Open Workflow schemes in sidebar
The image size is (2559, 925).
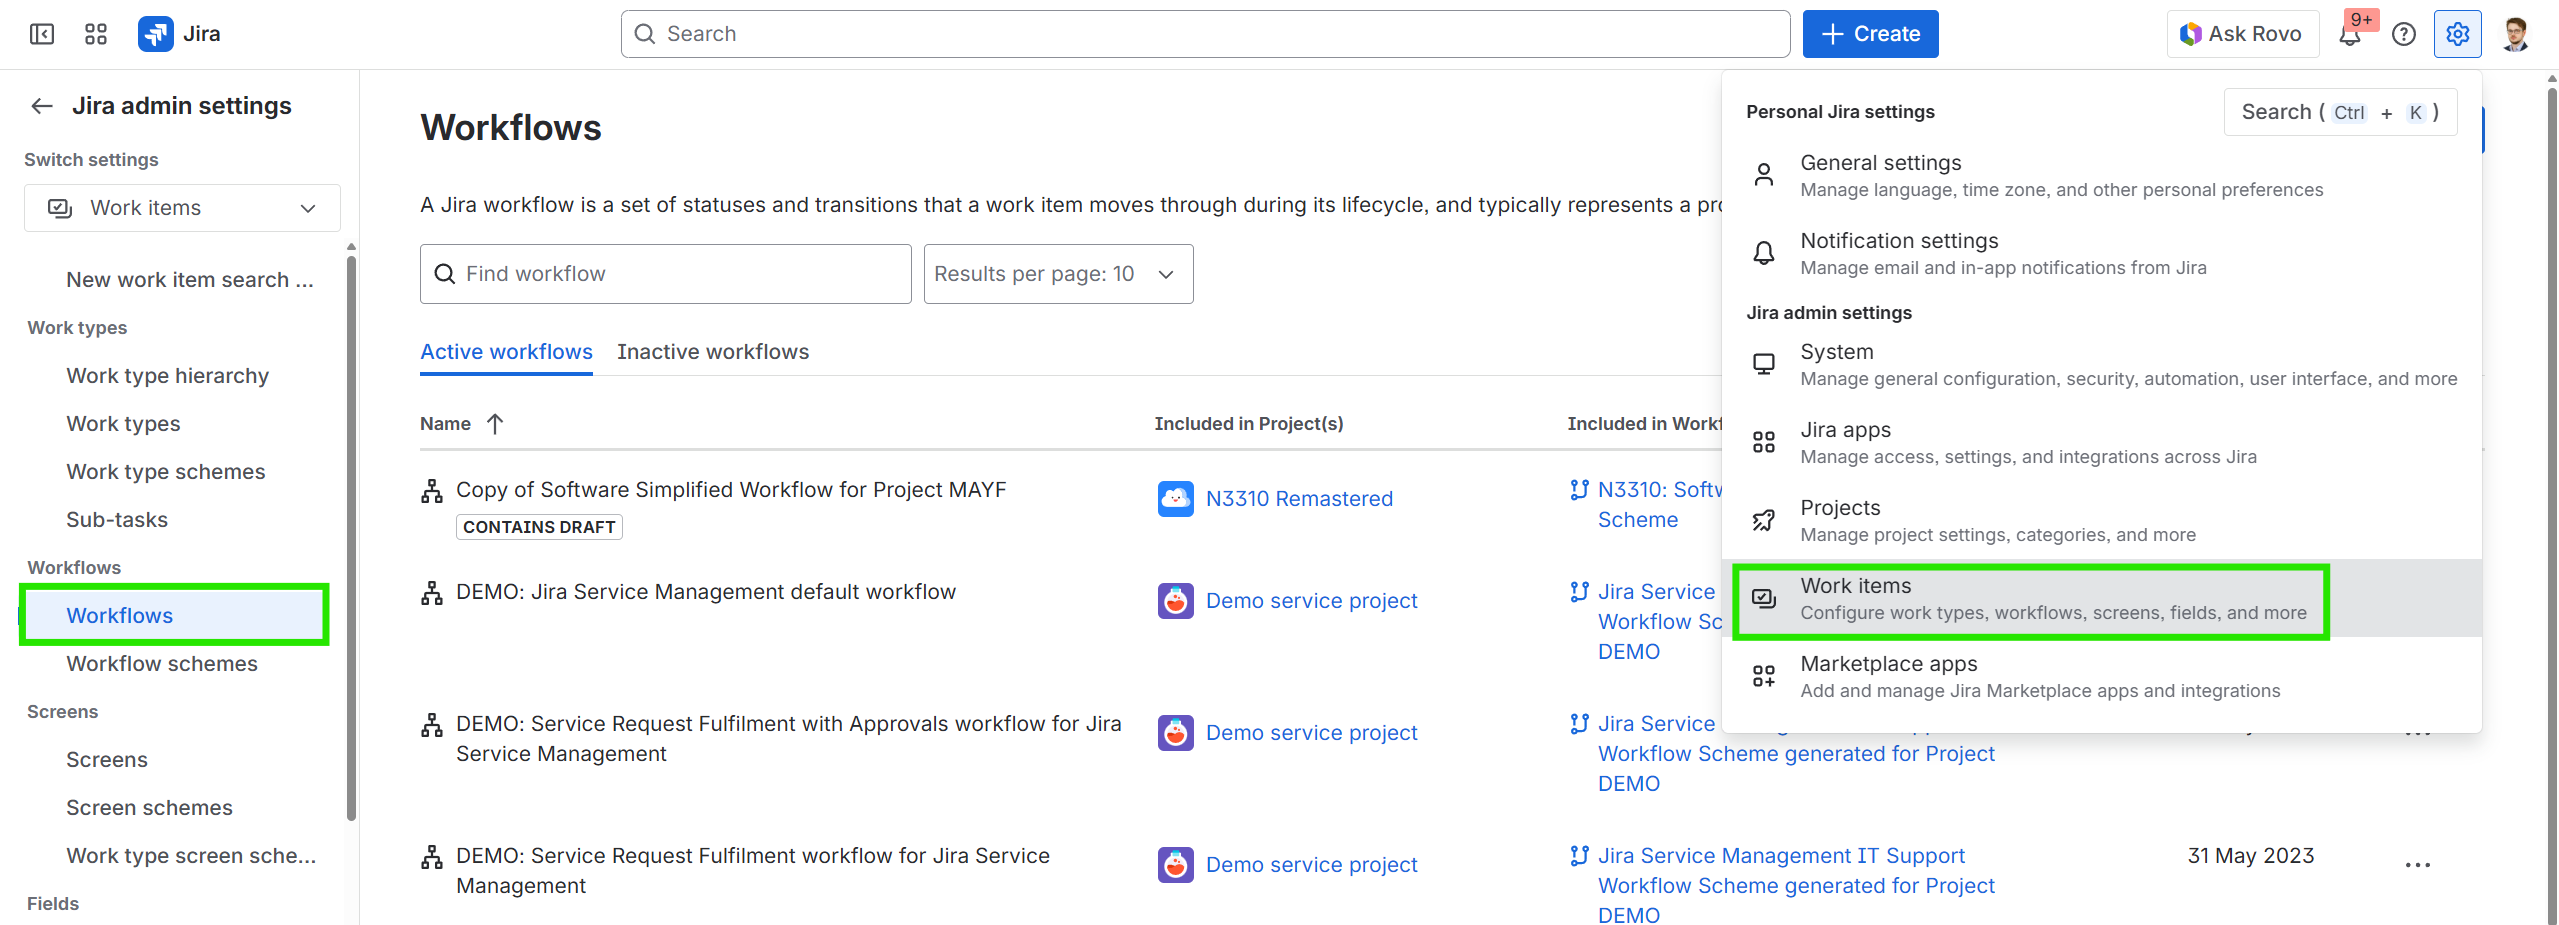[161, 664]
